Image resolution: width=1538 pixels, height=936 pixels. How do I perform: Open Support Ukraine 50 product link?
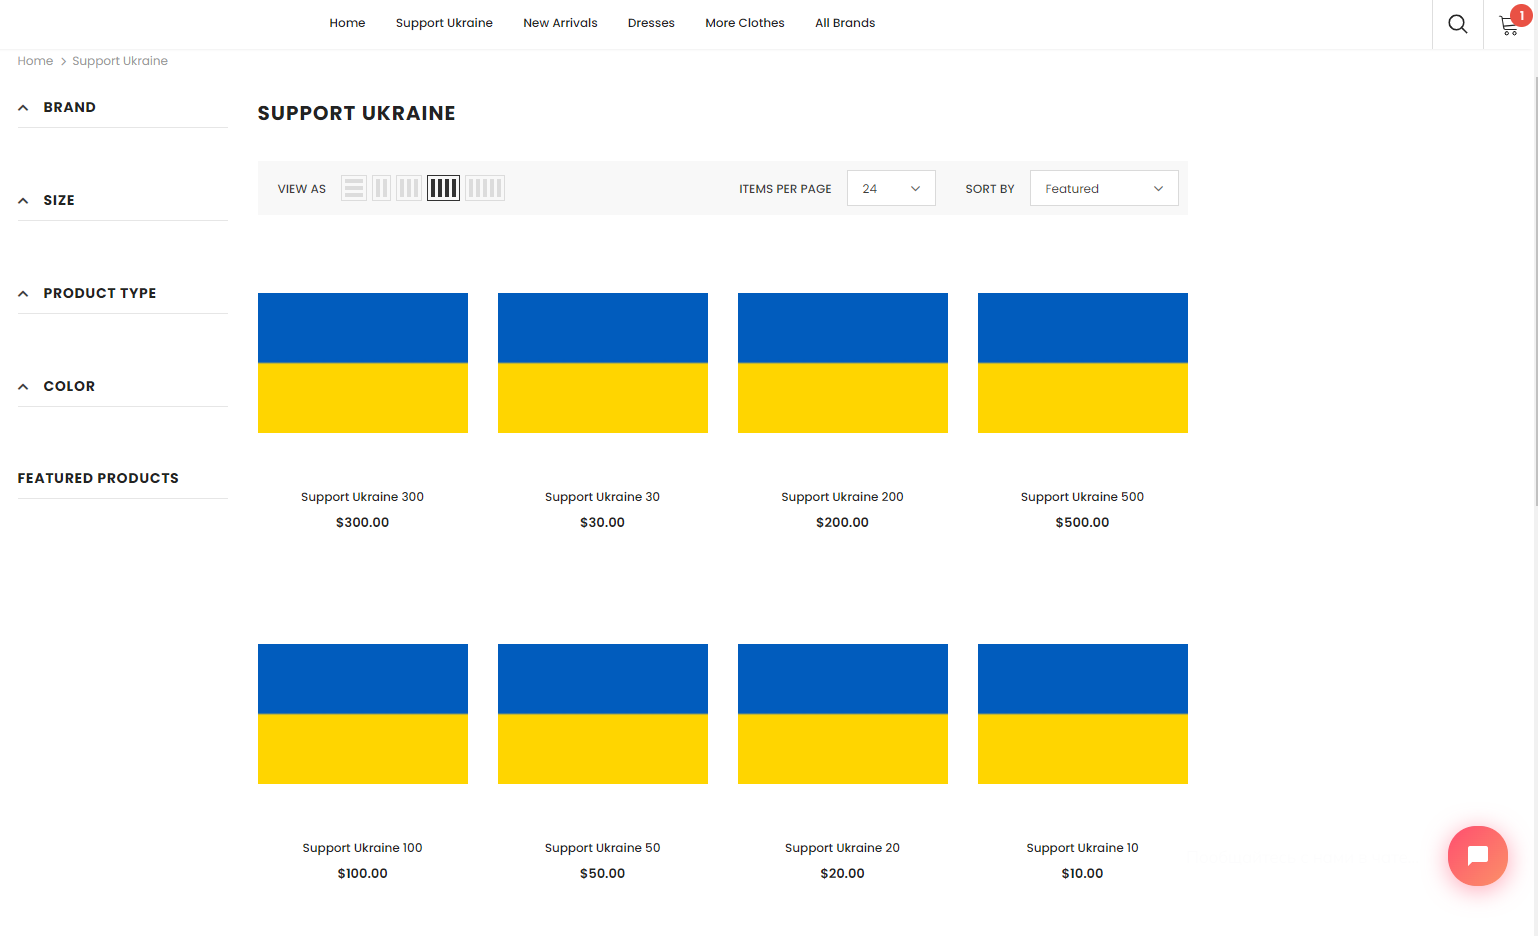602,848
